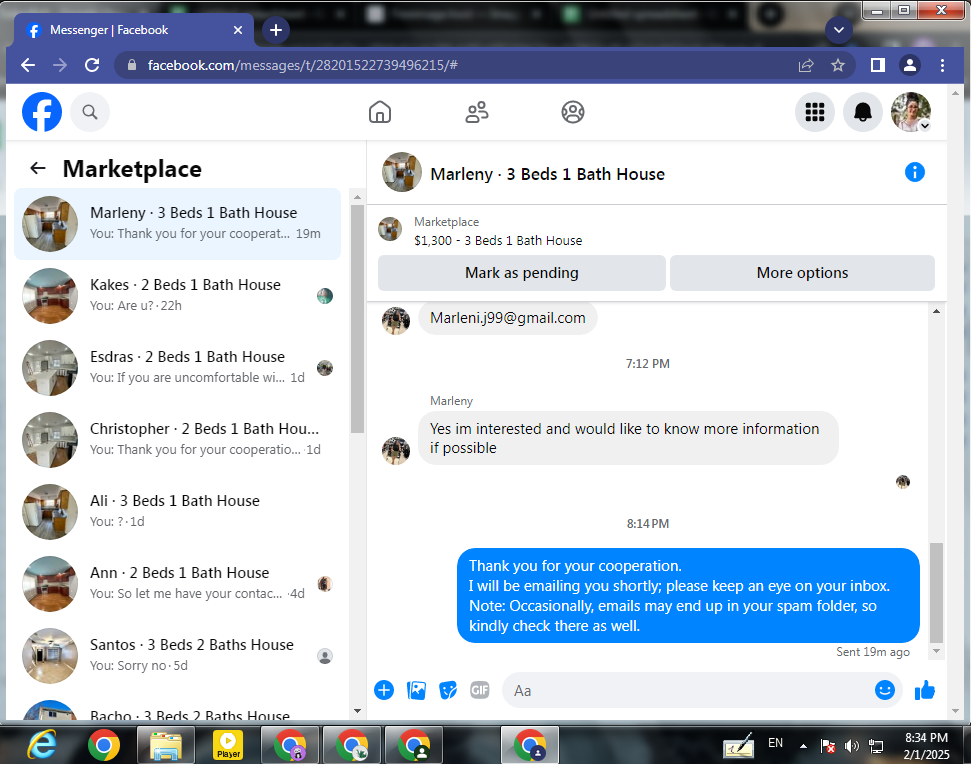Image resolution: width=971 pixels, height=764 pixels.
Task: Open the apps grid menu
Action: [x=814, y=112]
